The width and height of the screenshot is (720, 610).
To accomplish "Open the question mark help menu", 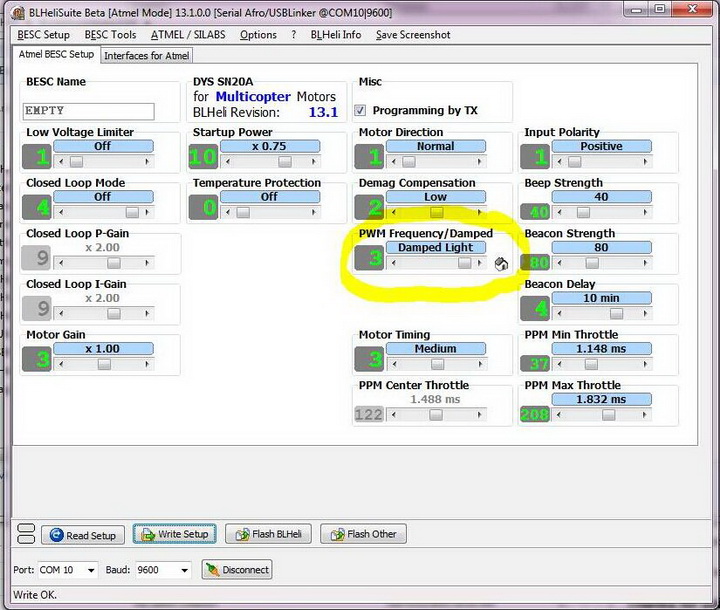I will tap(293, 35).
